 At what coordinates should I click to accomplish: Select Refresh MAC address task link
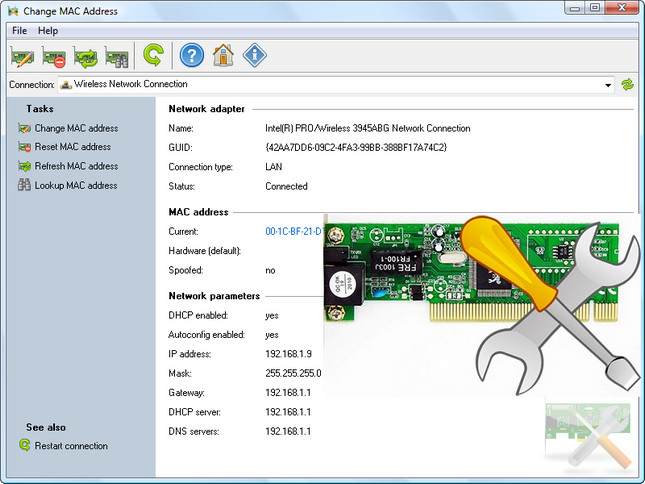click(76, 166)
